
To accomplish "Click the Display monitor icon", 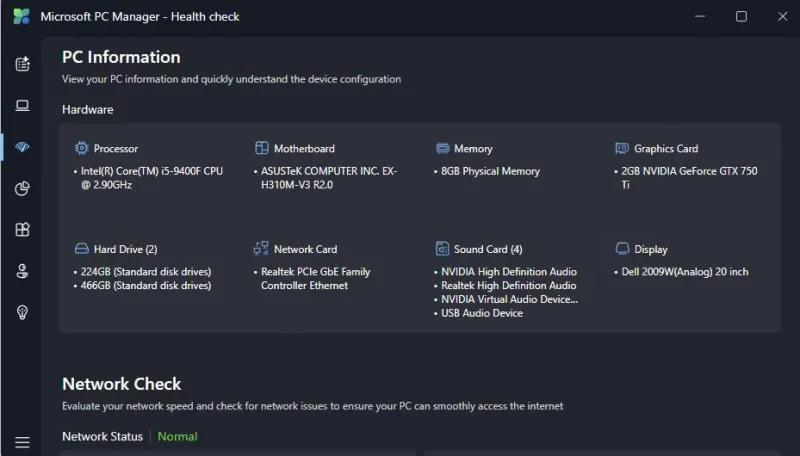I will (x=622, y=249).
